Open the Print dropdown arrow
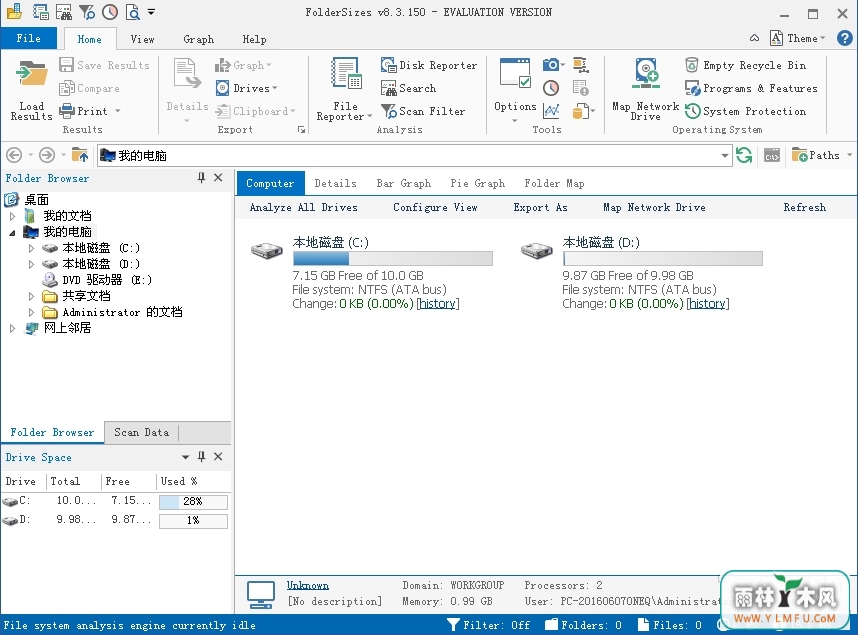The height and width of the screenshot is (635, 858). 118,111
